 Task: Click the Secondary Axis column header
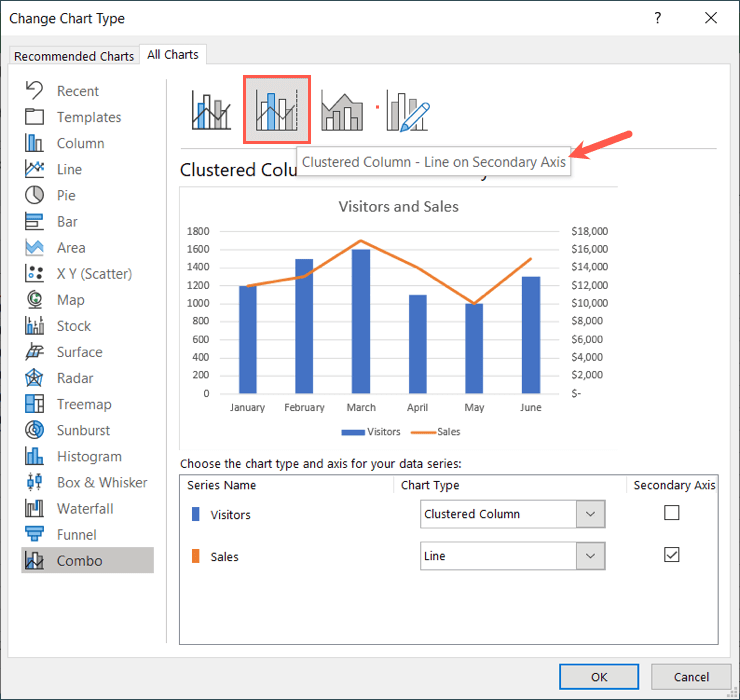674,485
